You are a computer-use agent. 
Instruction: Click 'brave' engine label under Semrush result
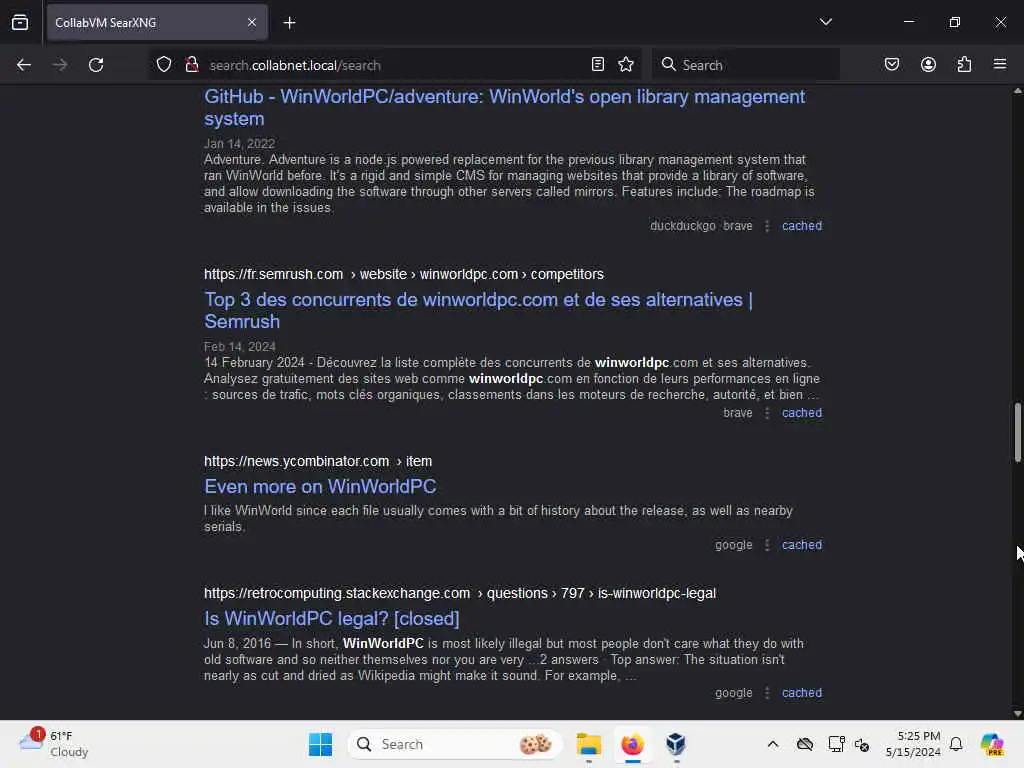(738, 413)
